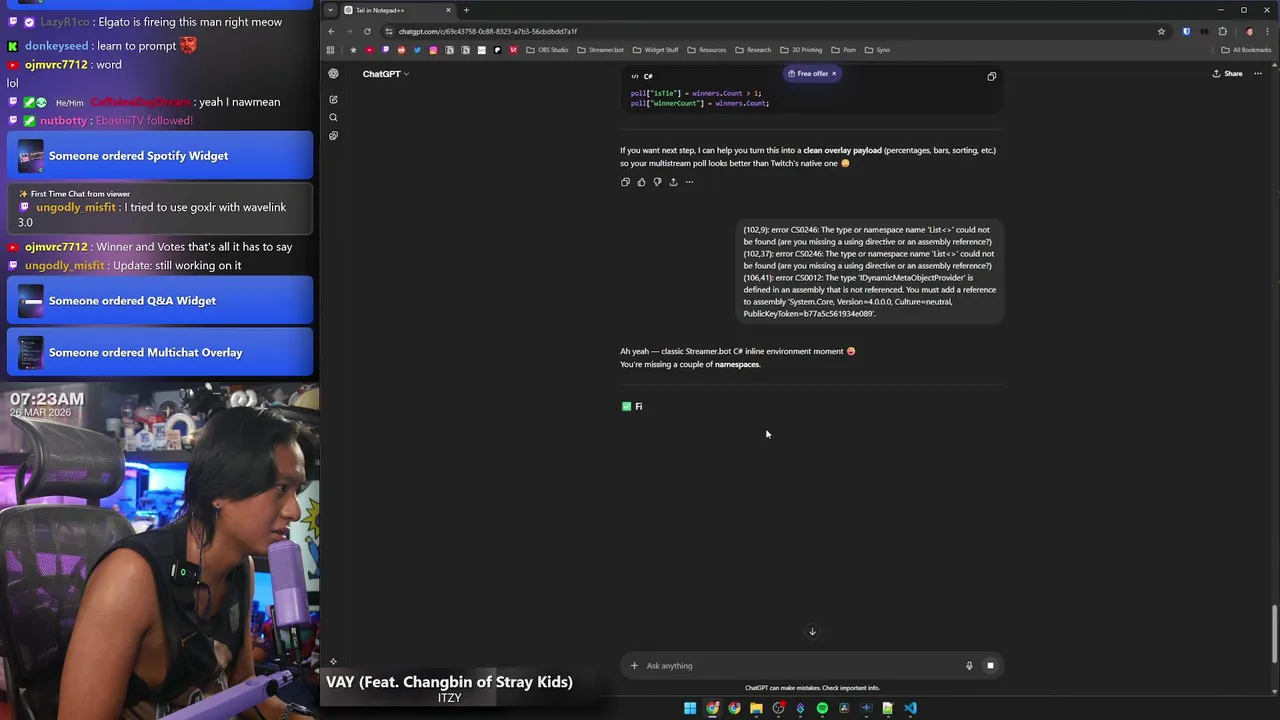Open the Windows Start menu
Viewport: 1280px width, 720px height.
coord(690,708)
